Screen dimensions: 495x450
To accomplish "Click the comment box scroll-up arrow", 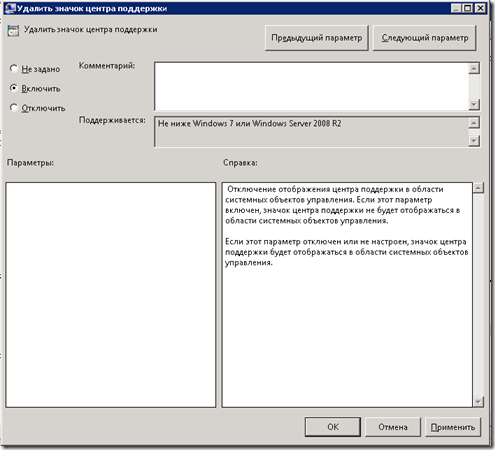I will 474,69.
